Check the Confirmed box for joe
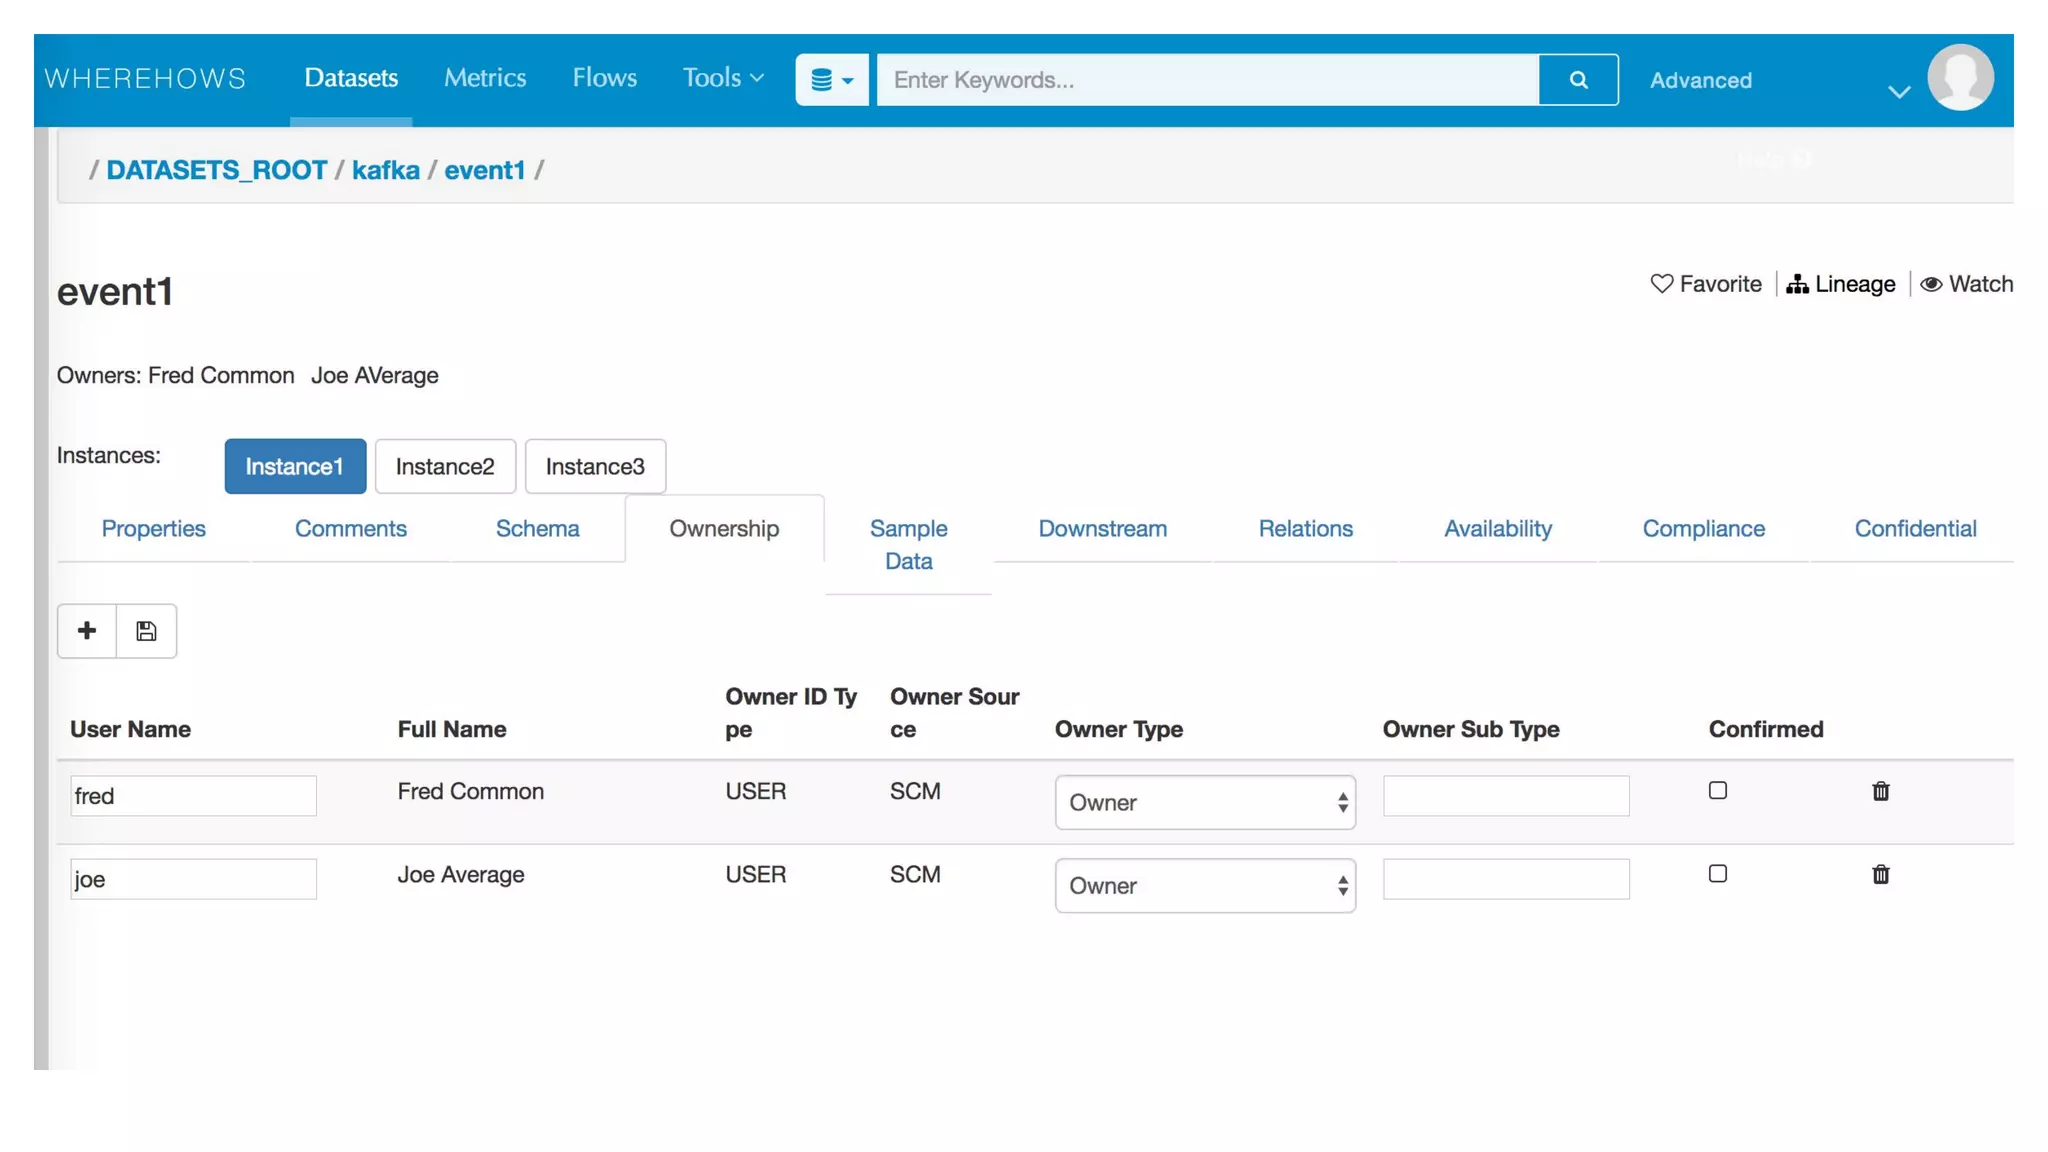This screenshot has height=1152, width=2048. pos(1717,874)
